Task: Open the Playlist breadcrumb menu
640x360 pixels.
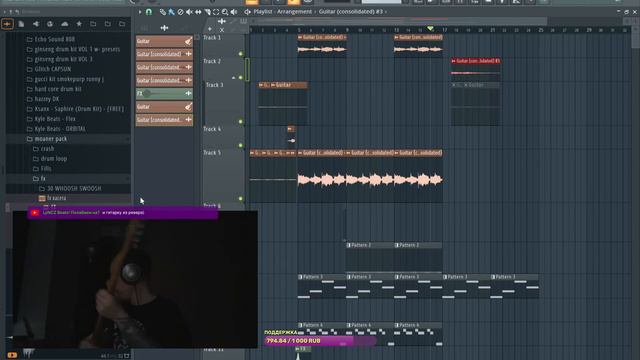Action: (x=263, y=12)
